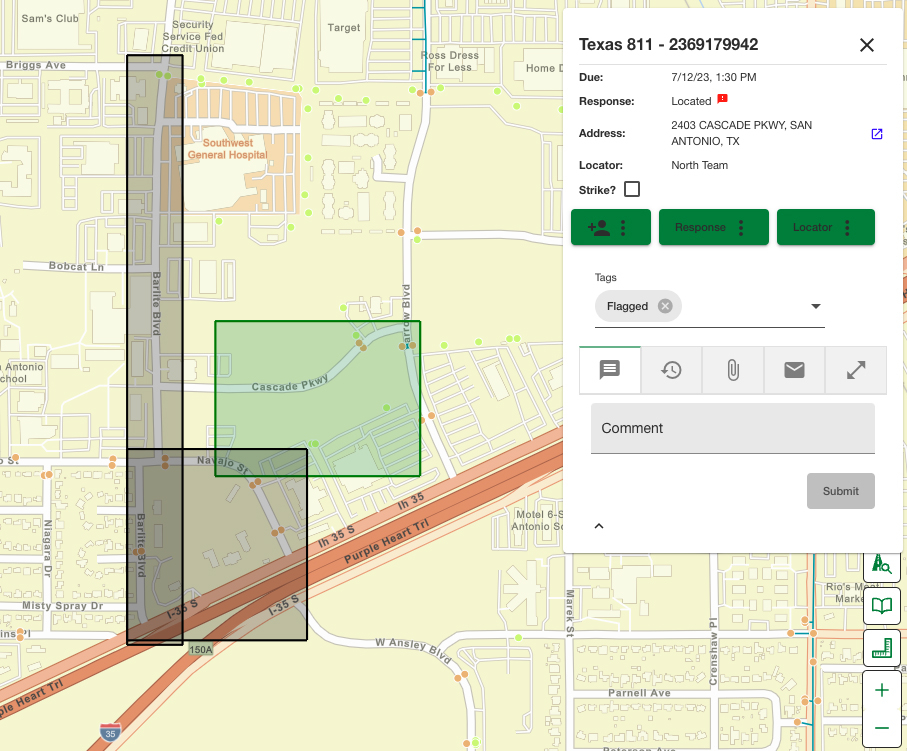Collapse the ticket panel with the chevron
The height and width of the screenshot is (751, 907).
(599, 526)
